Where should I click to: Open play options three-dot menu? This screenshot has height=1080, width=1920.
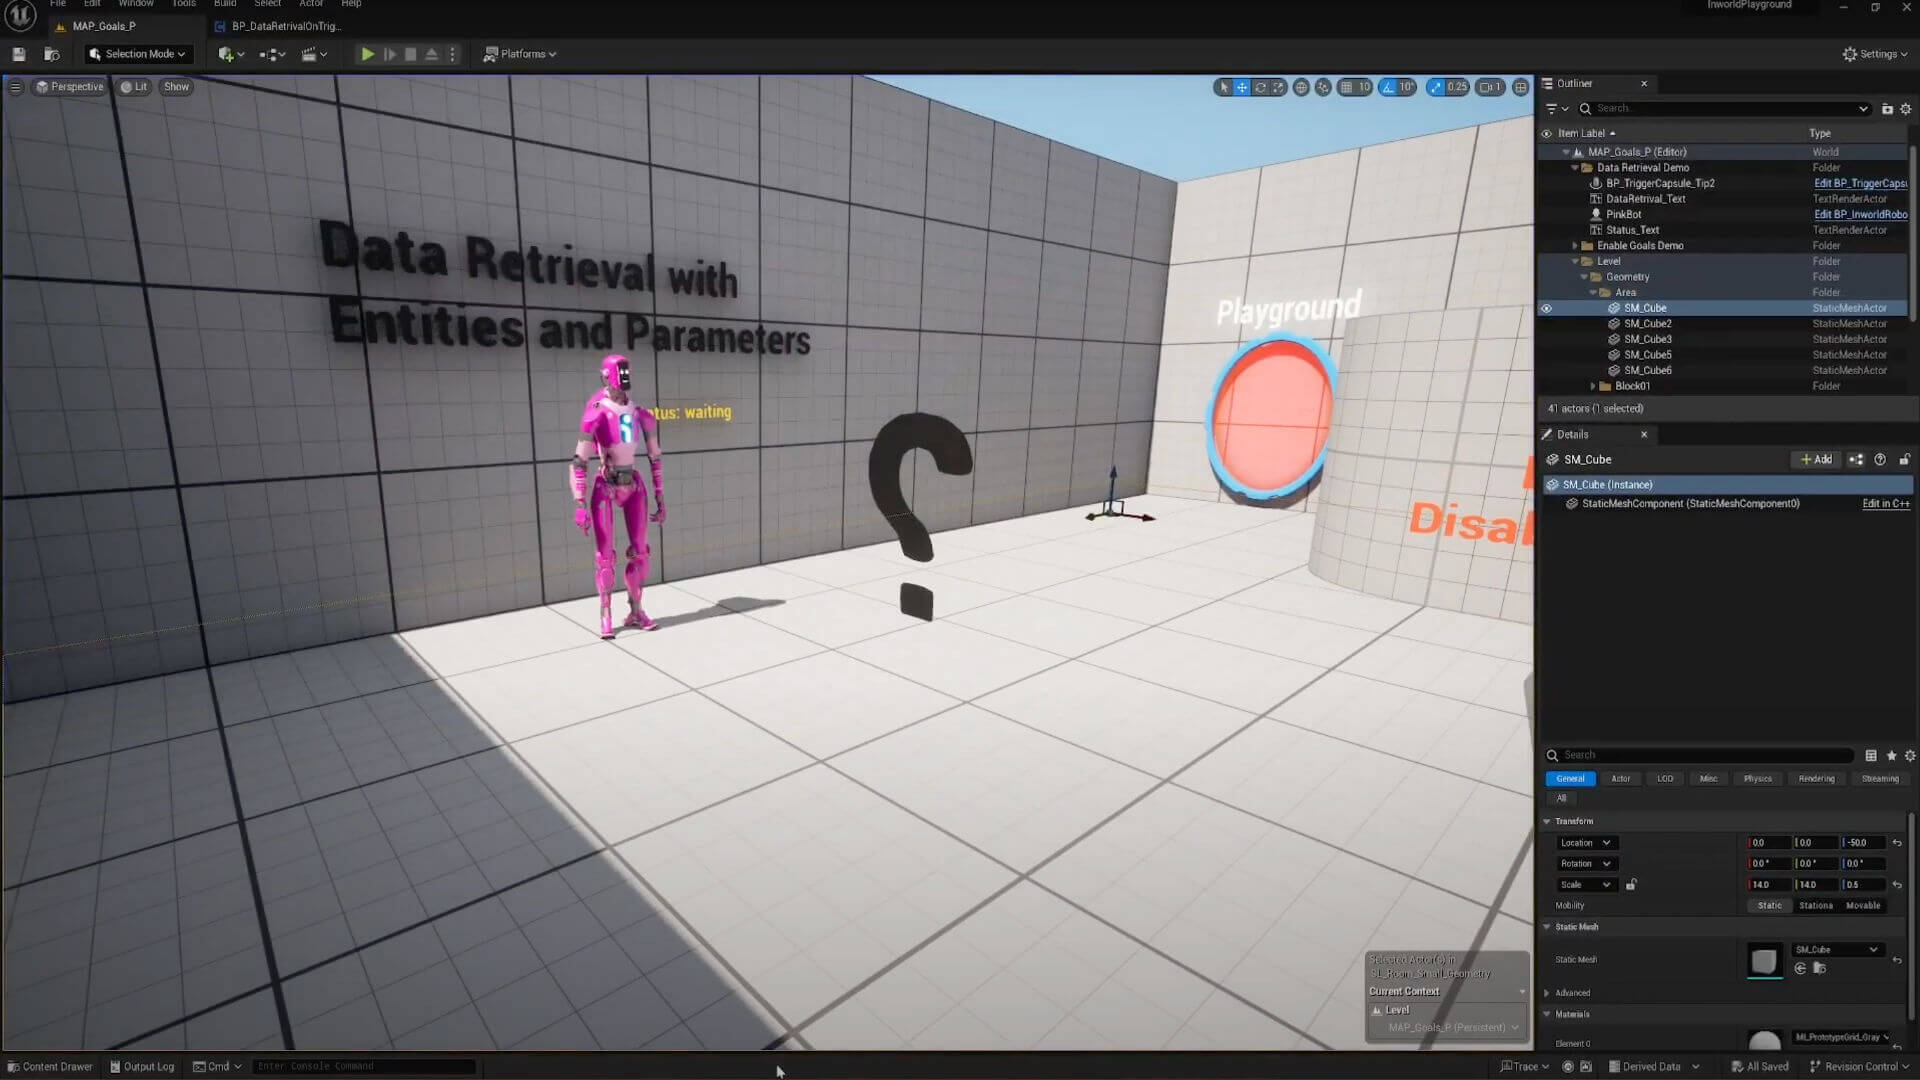click(452, 54)
